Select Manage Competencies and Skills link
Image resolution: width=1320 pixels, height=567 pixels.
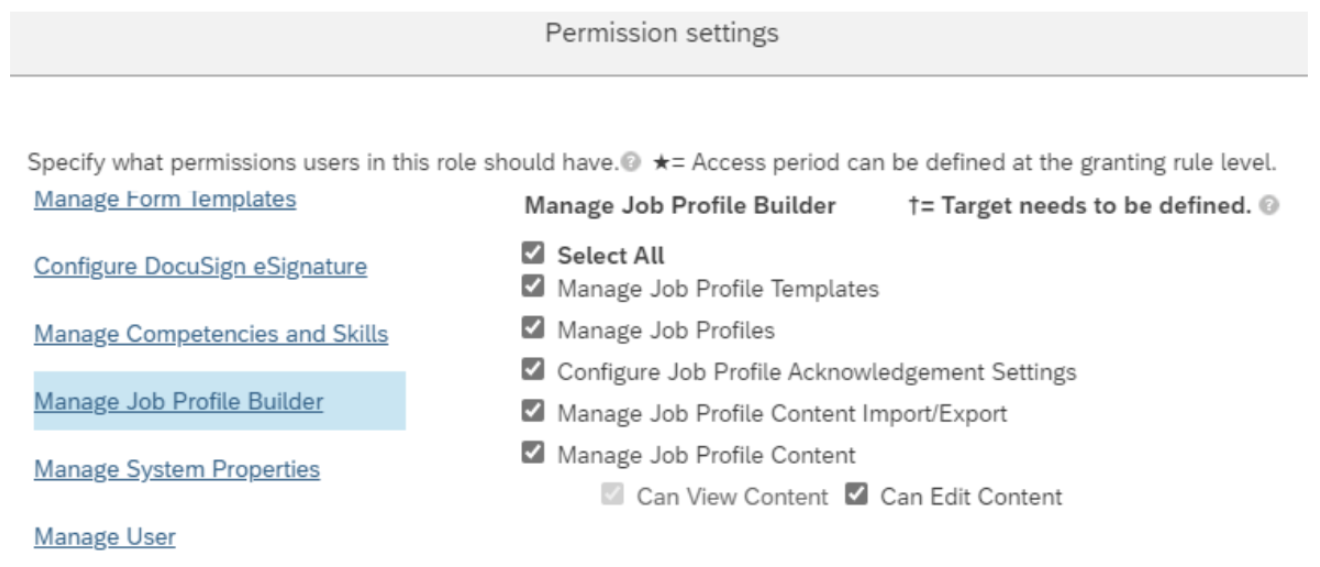click(x=211, y=334)
